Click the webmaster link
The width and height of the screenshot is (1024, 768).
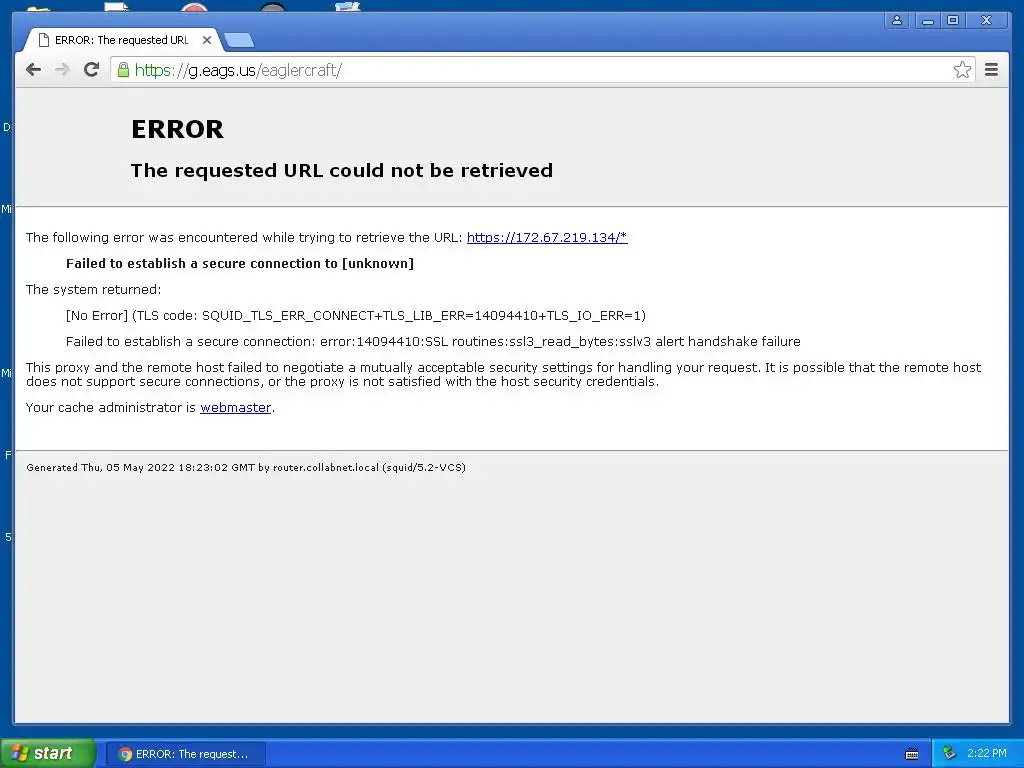pyautogui.click(x=235, y=408)
